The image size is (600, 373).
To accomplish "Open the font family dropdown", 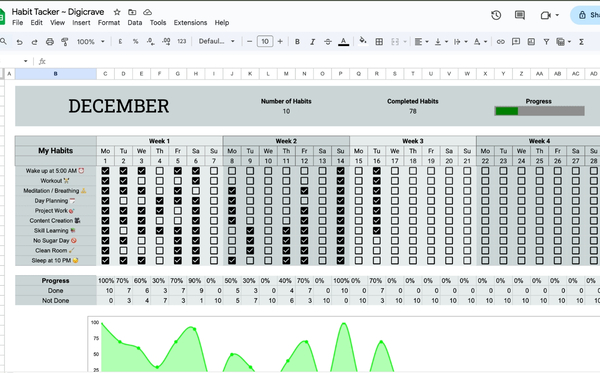I will [216, 41].
